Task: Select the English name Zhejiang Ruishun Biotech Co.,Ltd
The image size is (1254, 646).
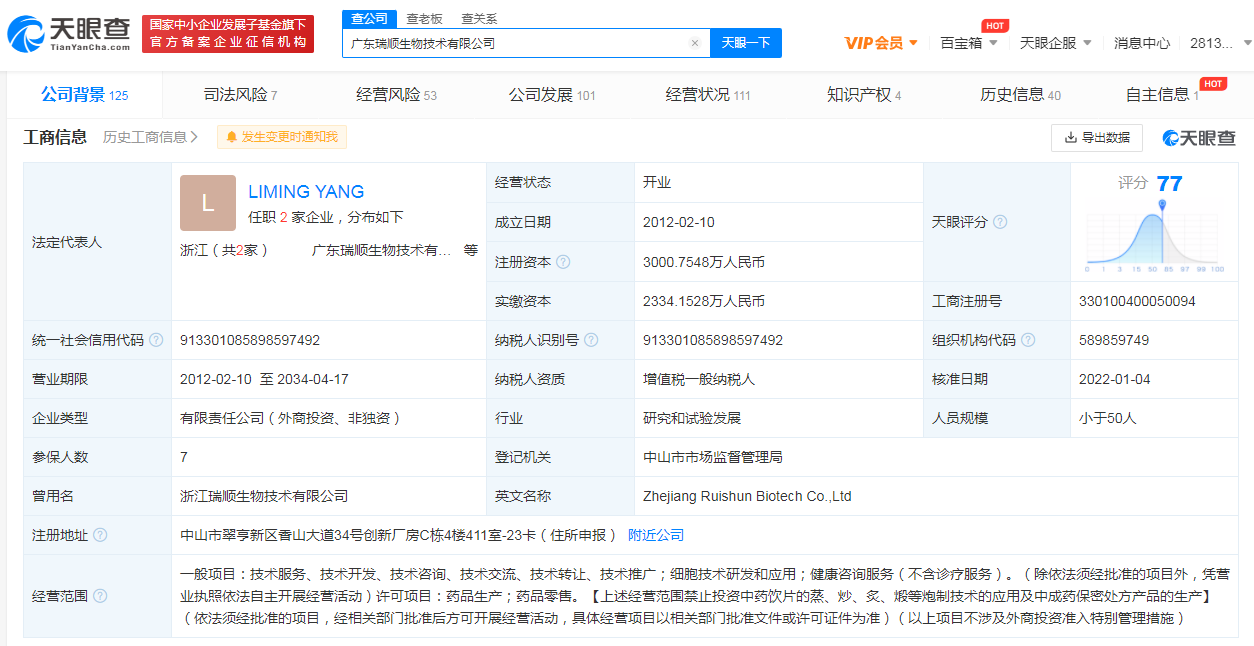Action: point(747,496)
